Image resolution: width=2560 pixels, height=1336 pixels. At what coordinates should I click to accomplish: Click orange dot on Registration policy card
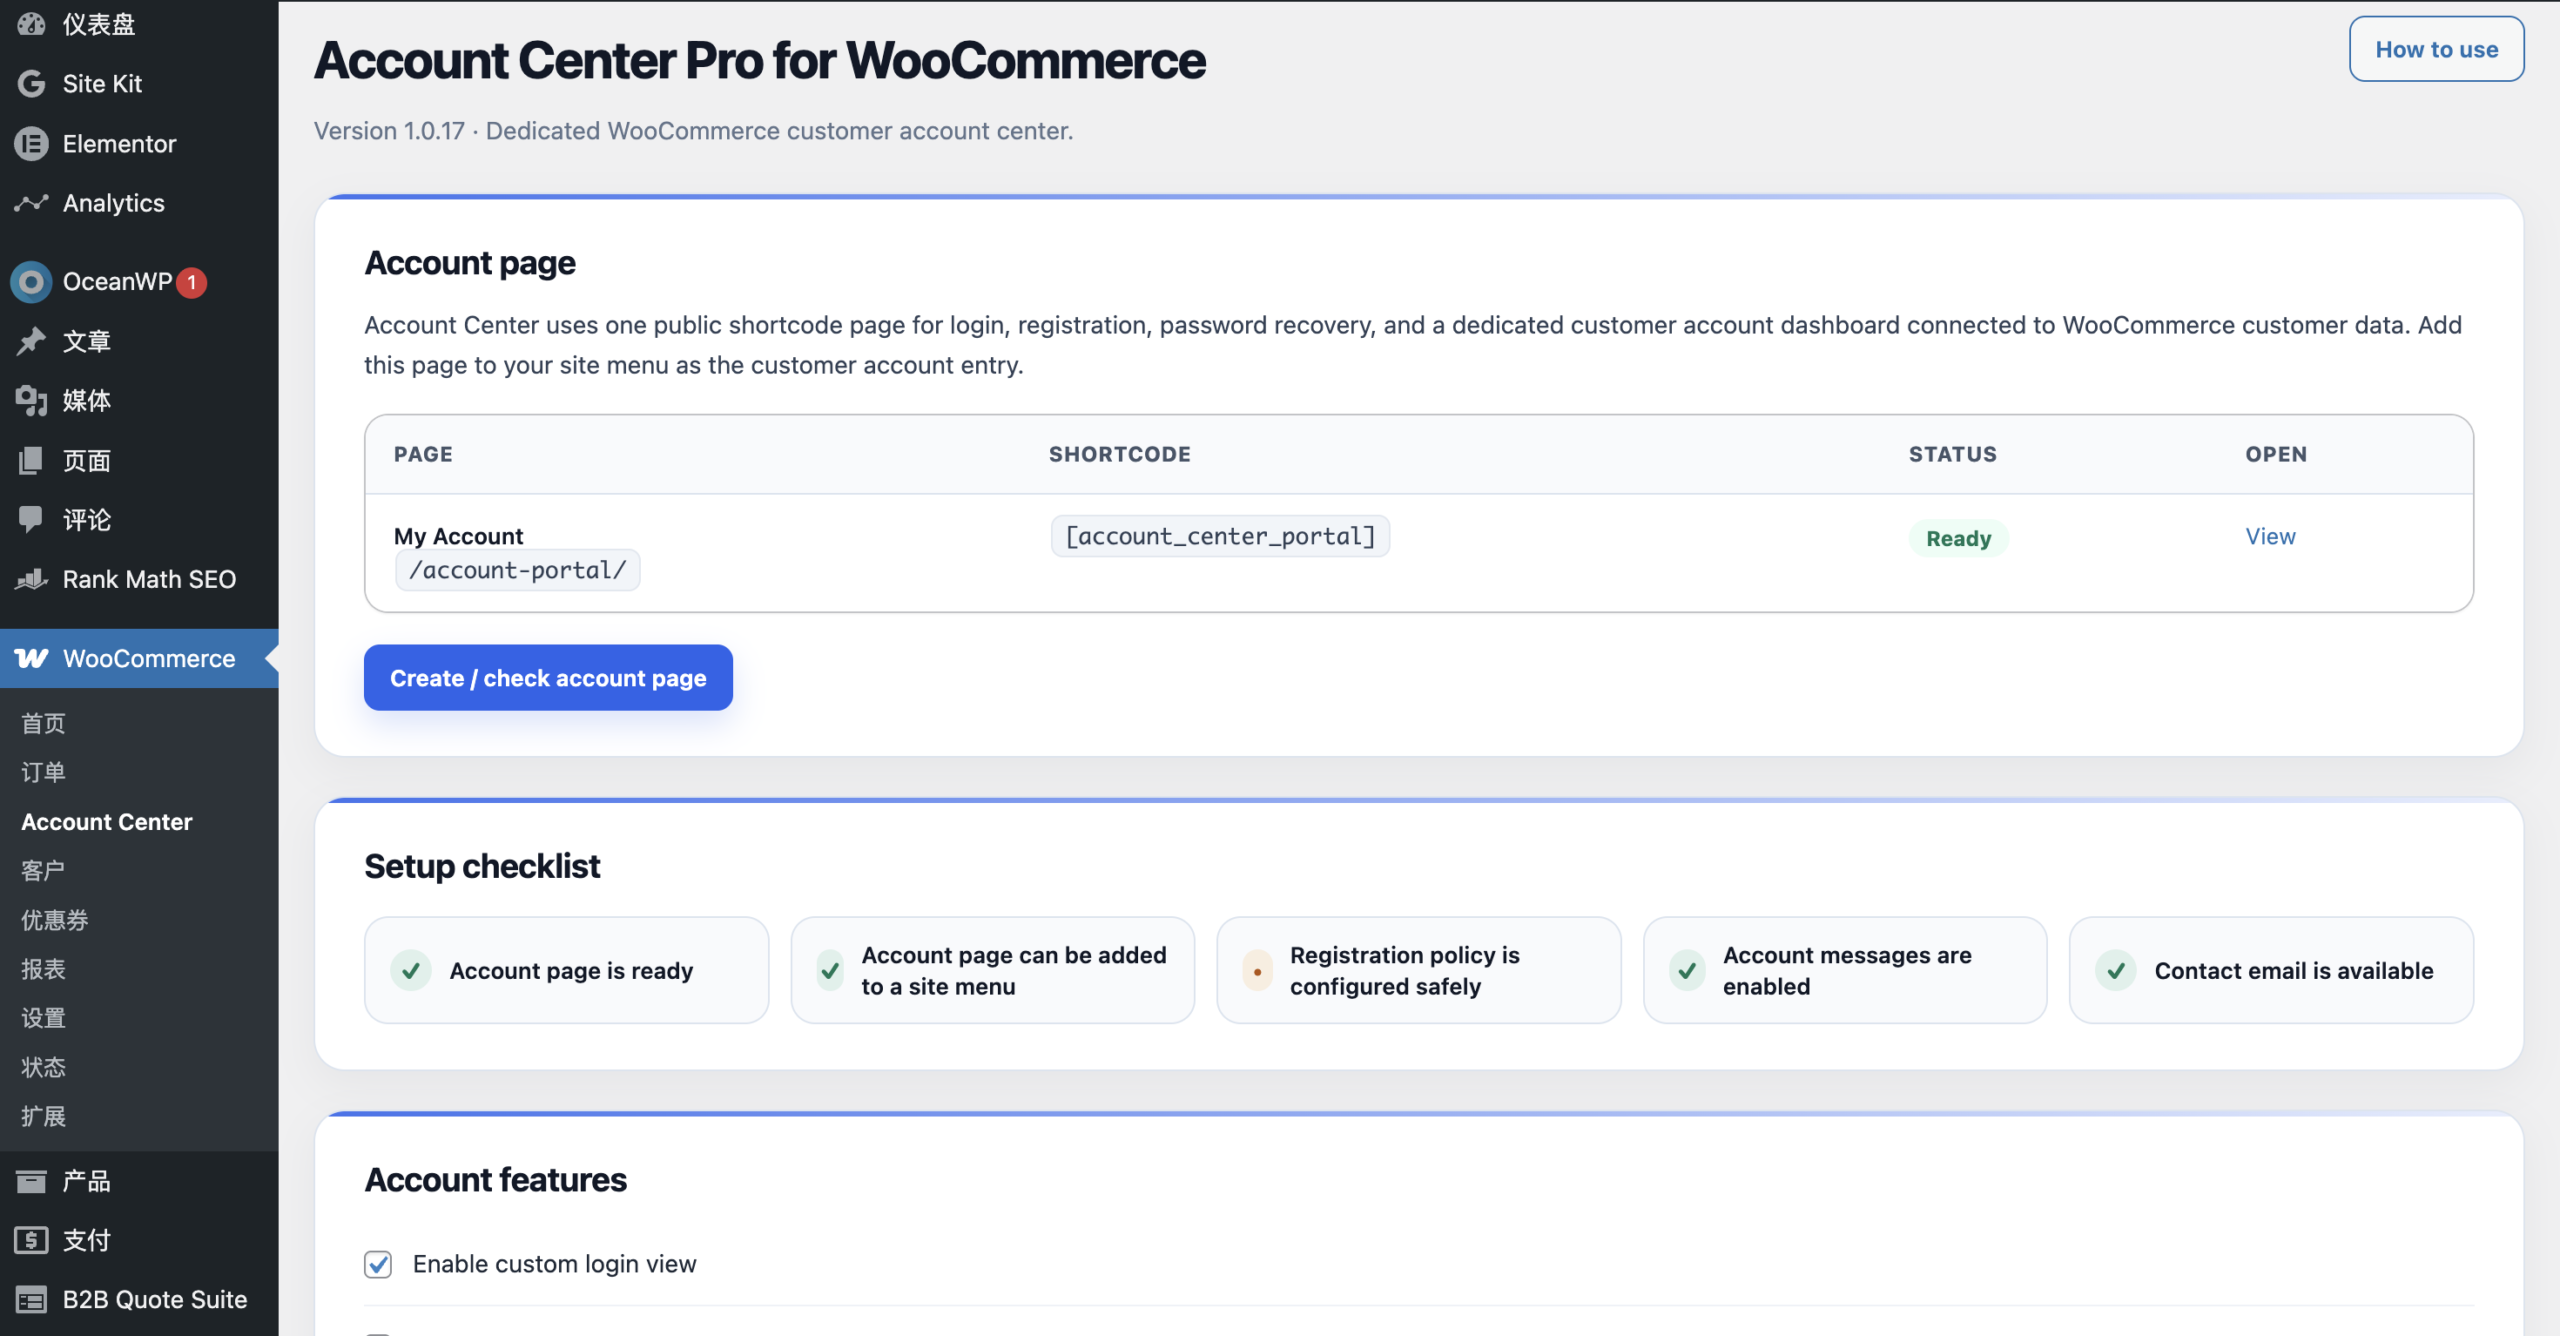pyautogui.click(x=1257, y=971)
